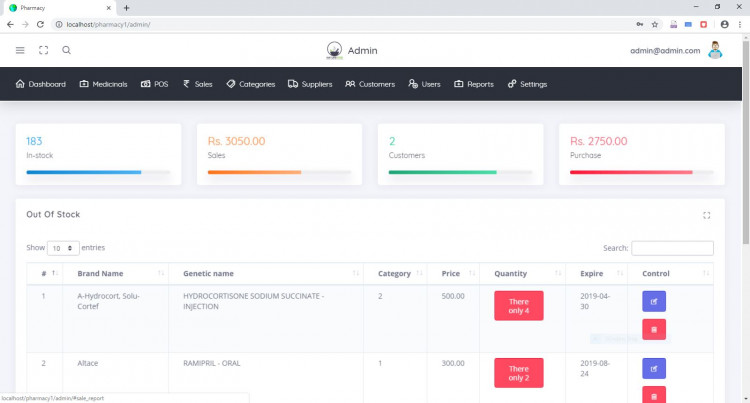Sort table by Quantity column

(x=522, y=273)
